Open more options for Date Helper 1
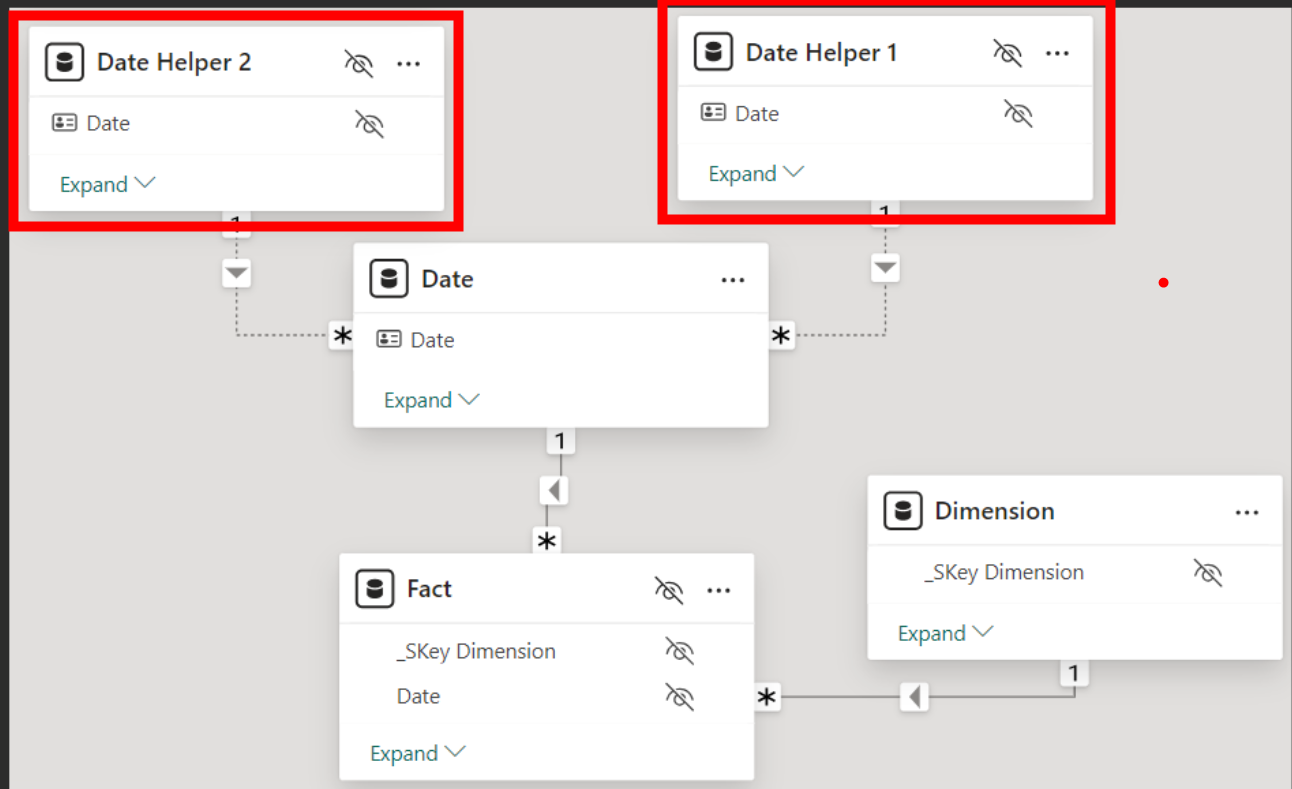Screen dimensions: 1292x789 [1057, 53]
